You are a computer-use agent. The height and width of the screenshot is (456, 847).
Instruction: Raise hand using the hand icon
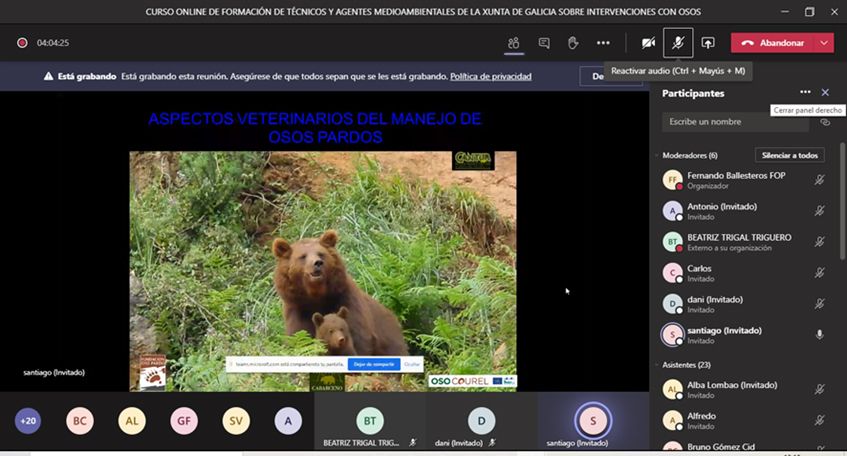click(573, 43)
